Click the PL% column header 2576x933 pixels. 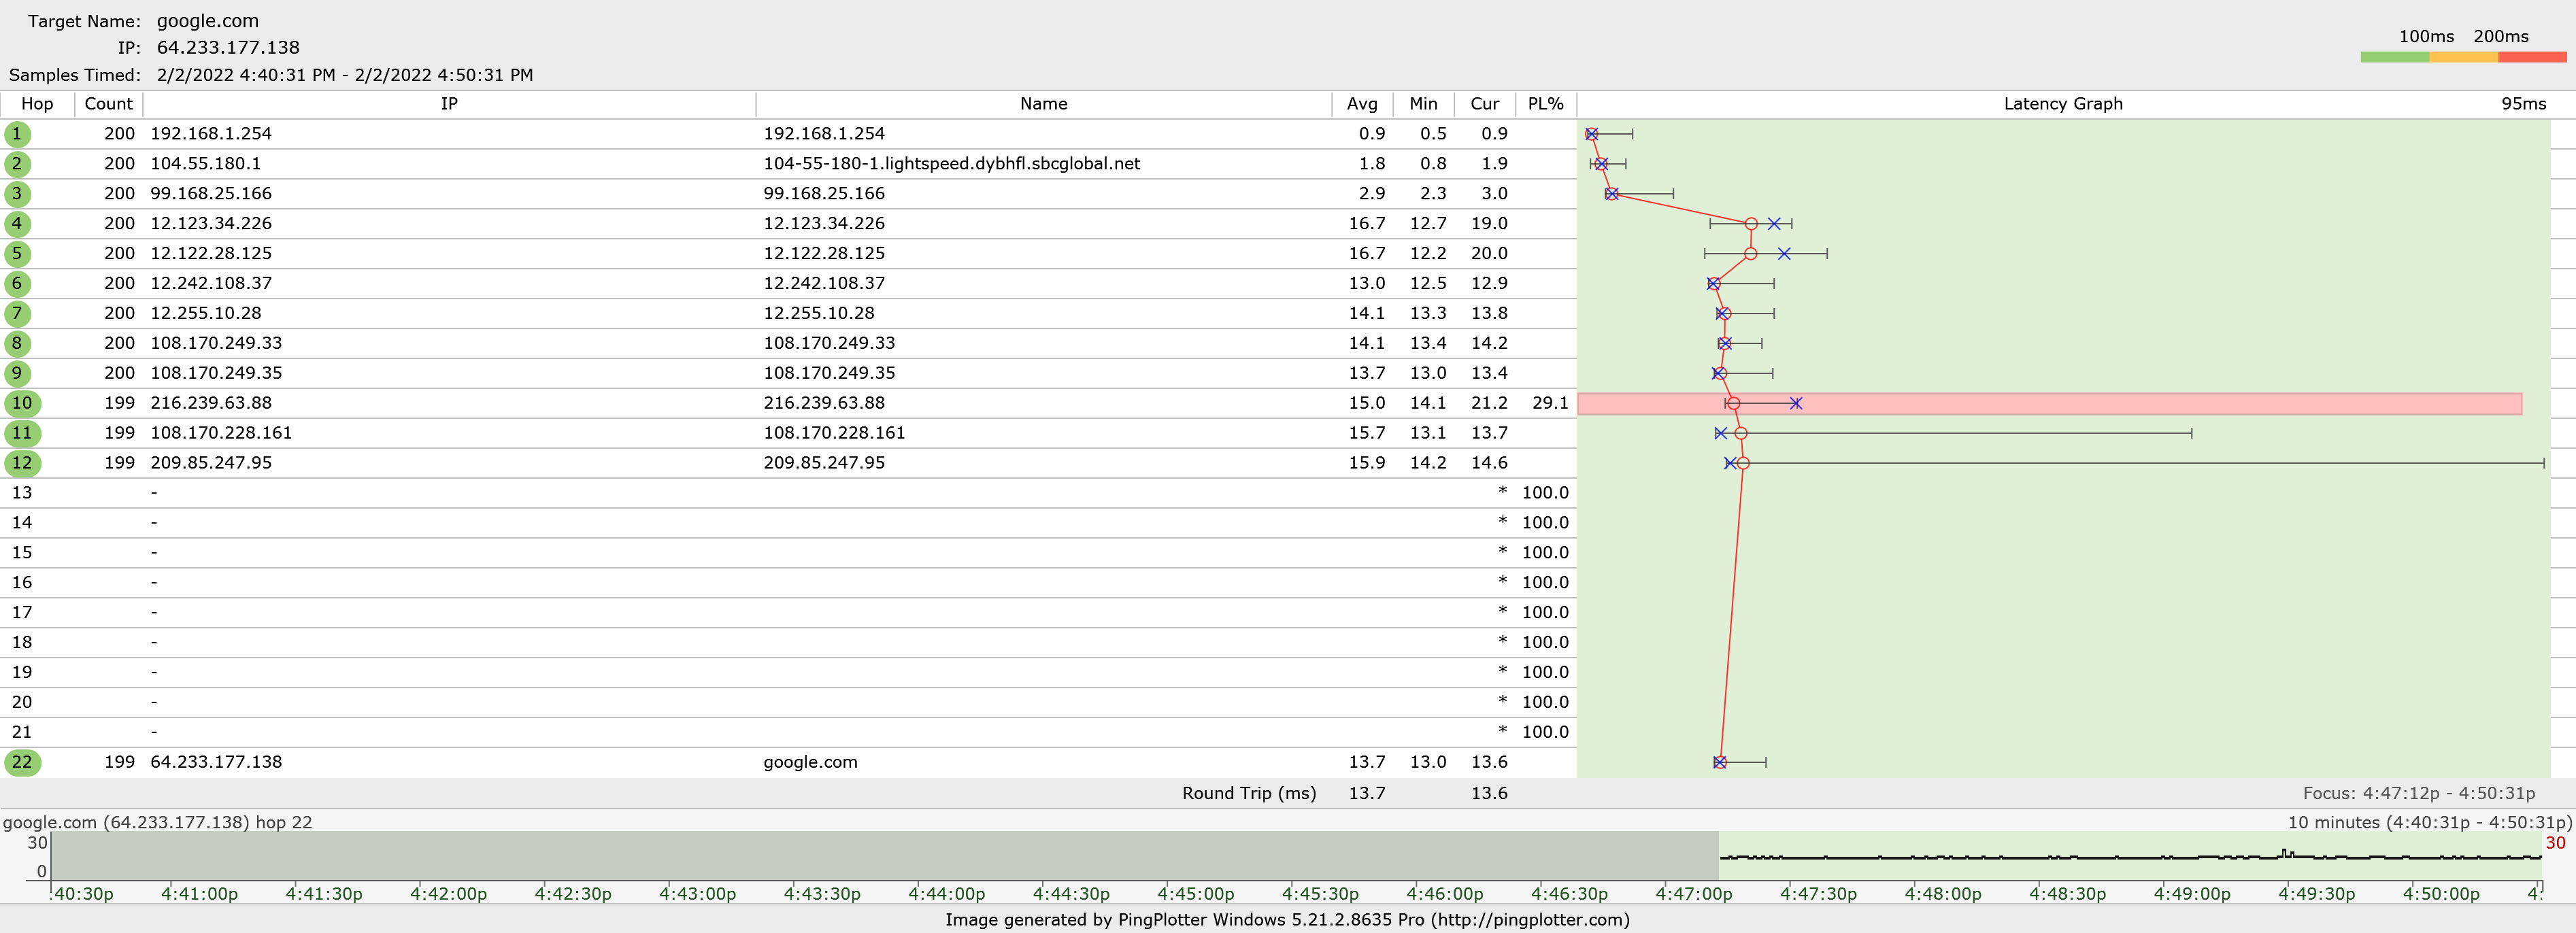[x=1545, y=104]
